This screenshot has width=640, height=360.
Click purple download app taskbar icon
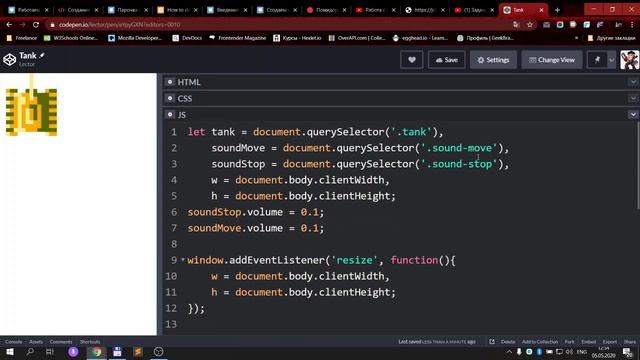(x=73, y=352)
